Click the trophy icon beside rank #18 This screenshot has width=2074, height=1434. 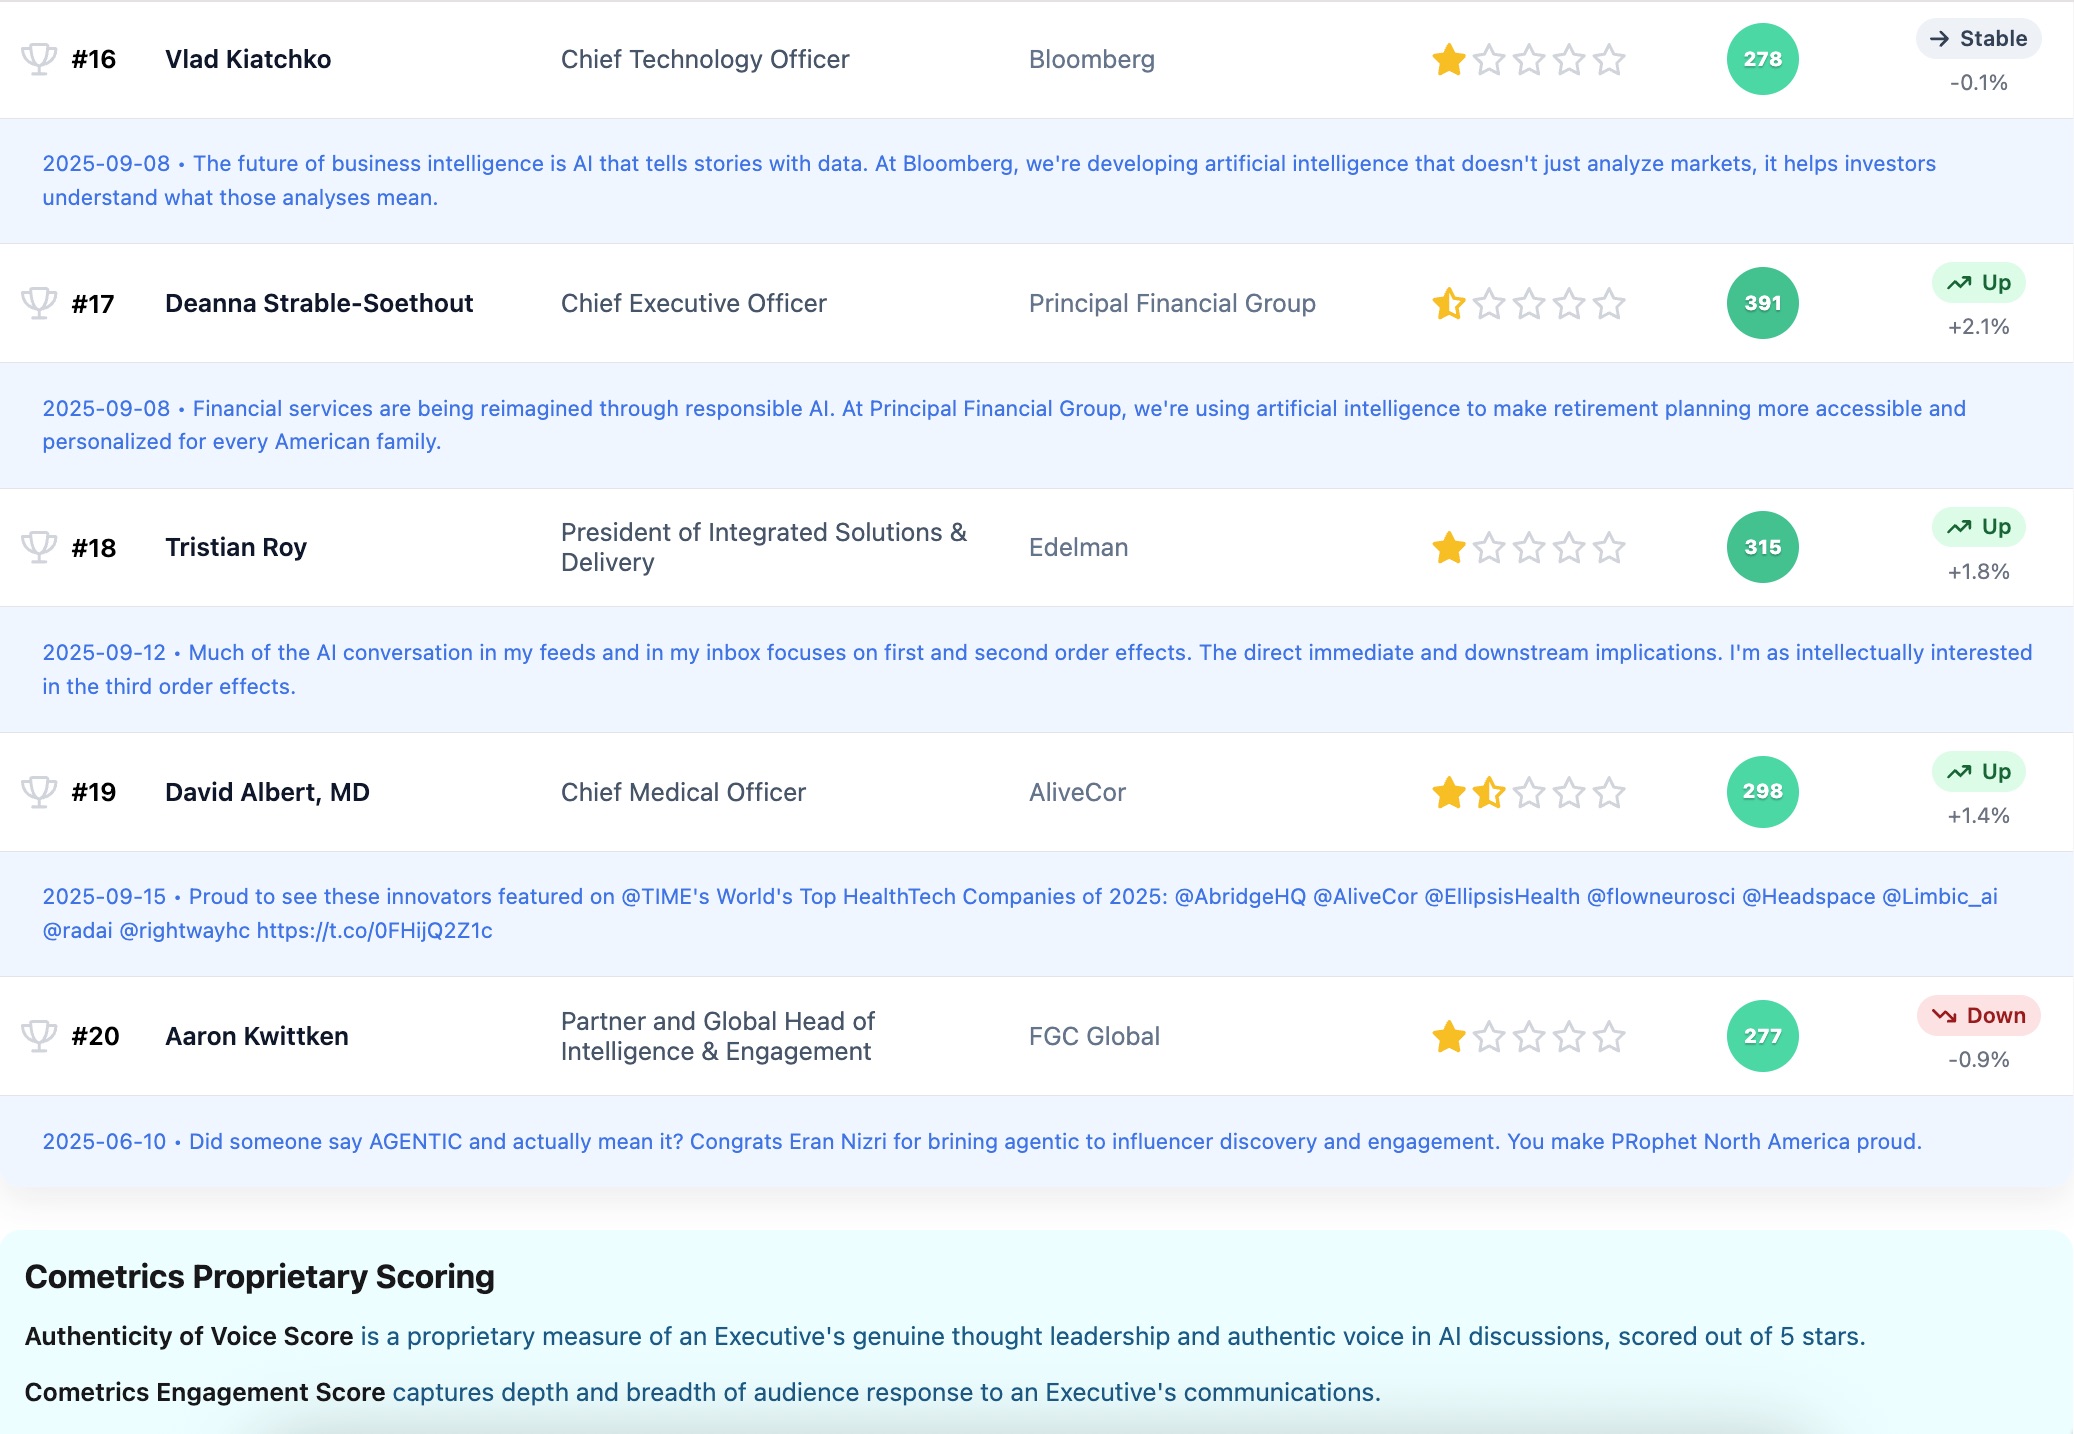(x=39, y=547)
